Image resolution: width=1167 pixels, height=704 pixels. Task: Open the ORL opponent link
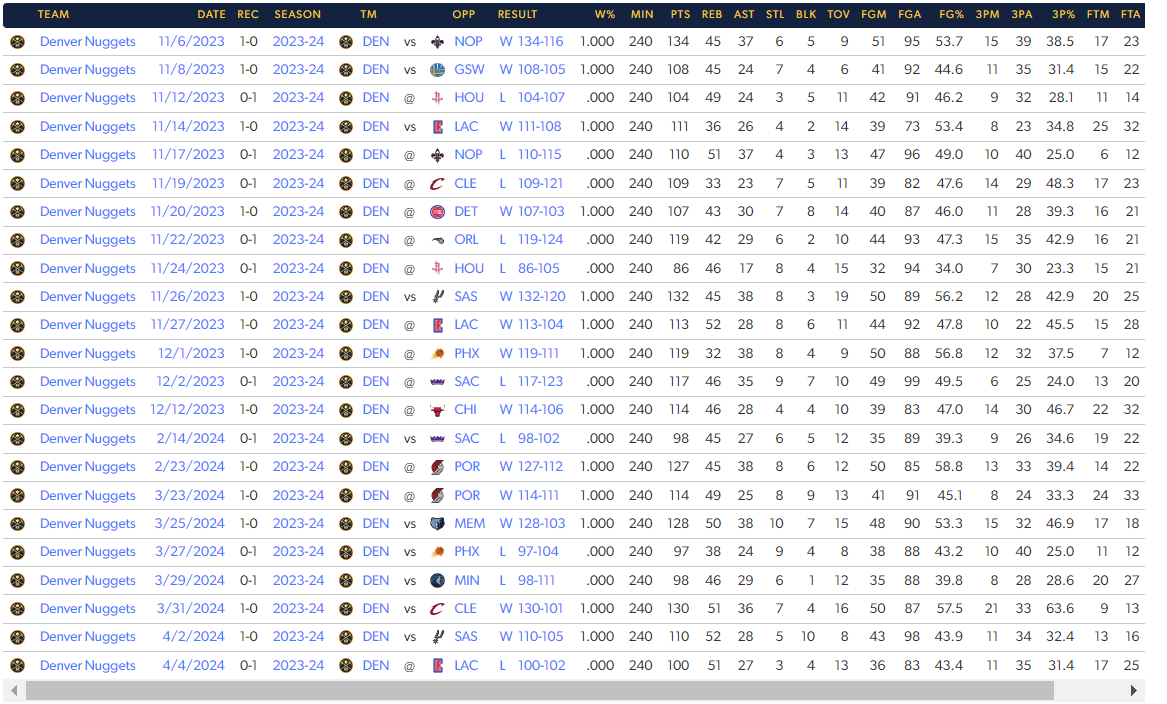466,240
